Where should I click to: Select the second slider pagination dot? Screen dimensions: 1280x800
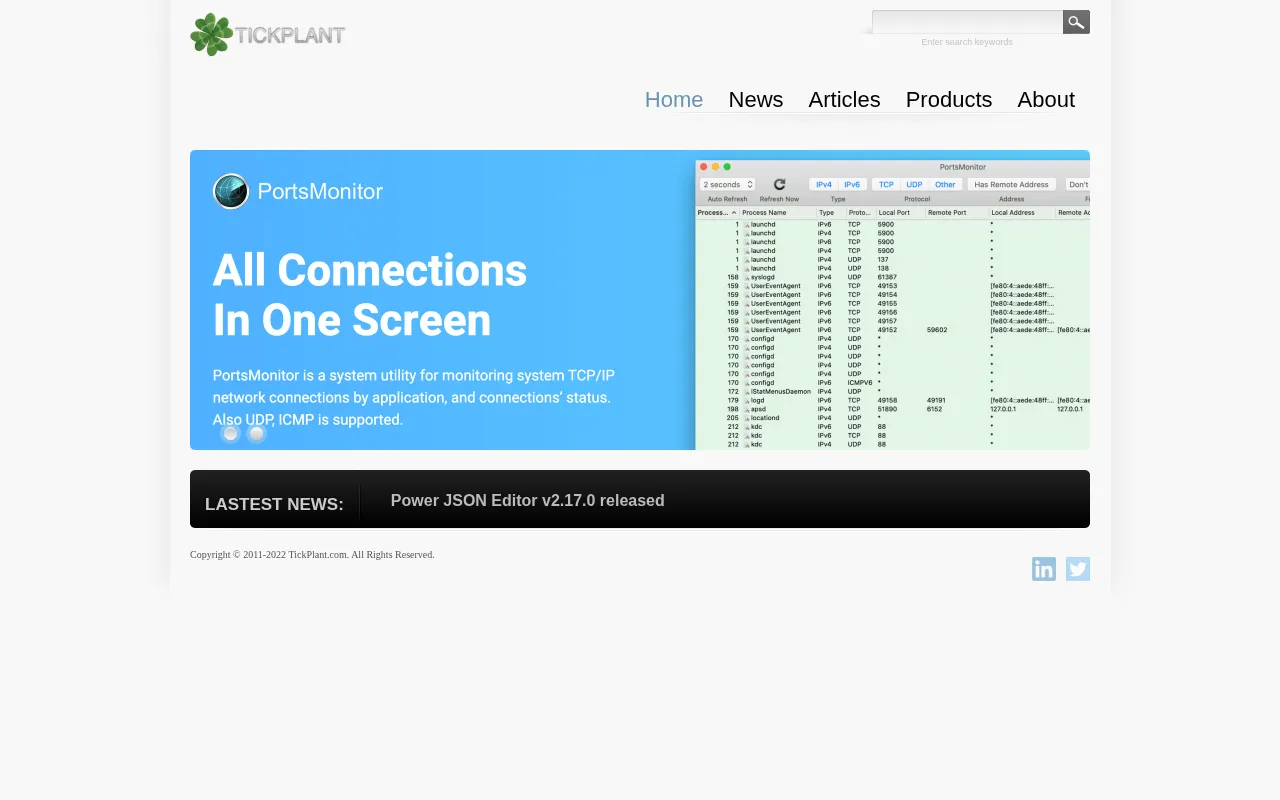pos(256,433)
